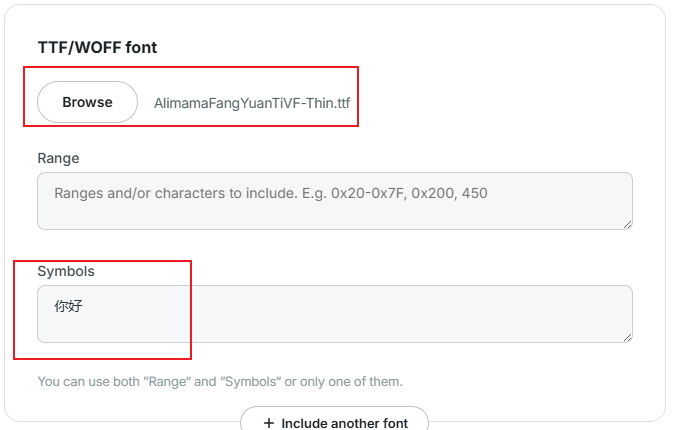Click the Symbols field label

66,271
